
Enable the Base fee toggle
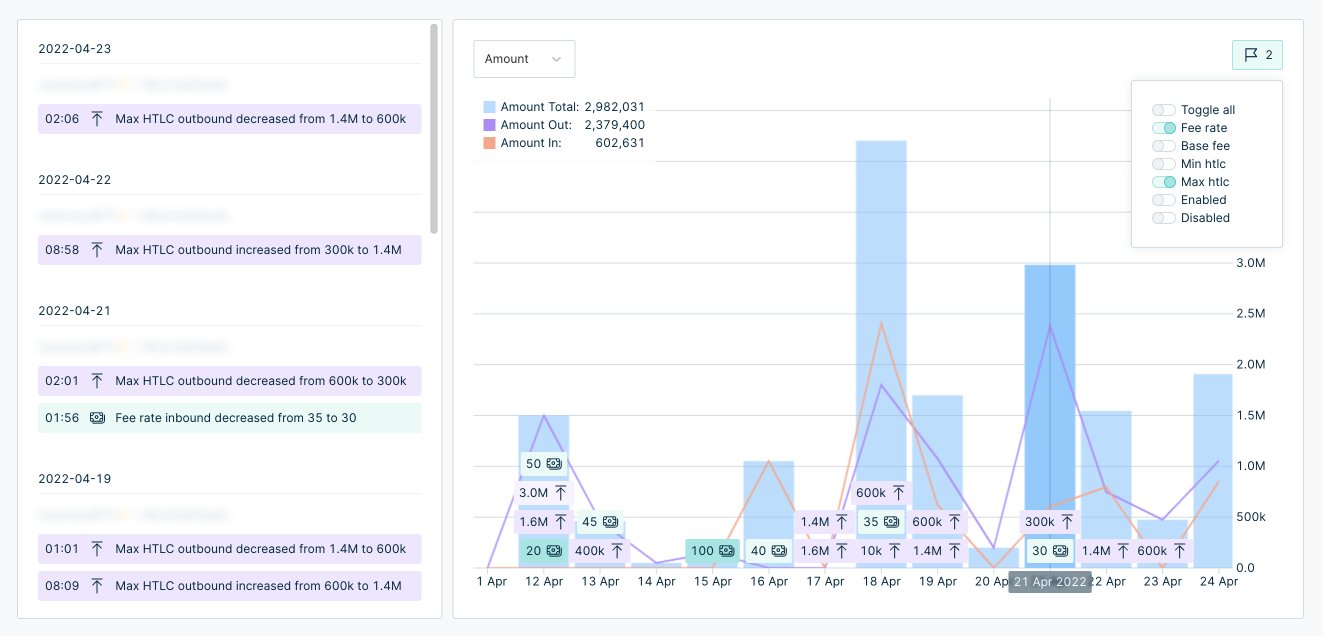tap(1163, 146)
